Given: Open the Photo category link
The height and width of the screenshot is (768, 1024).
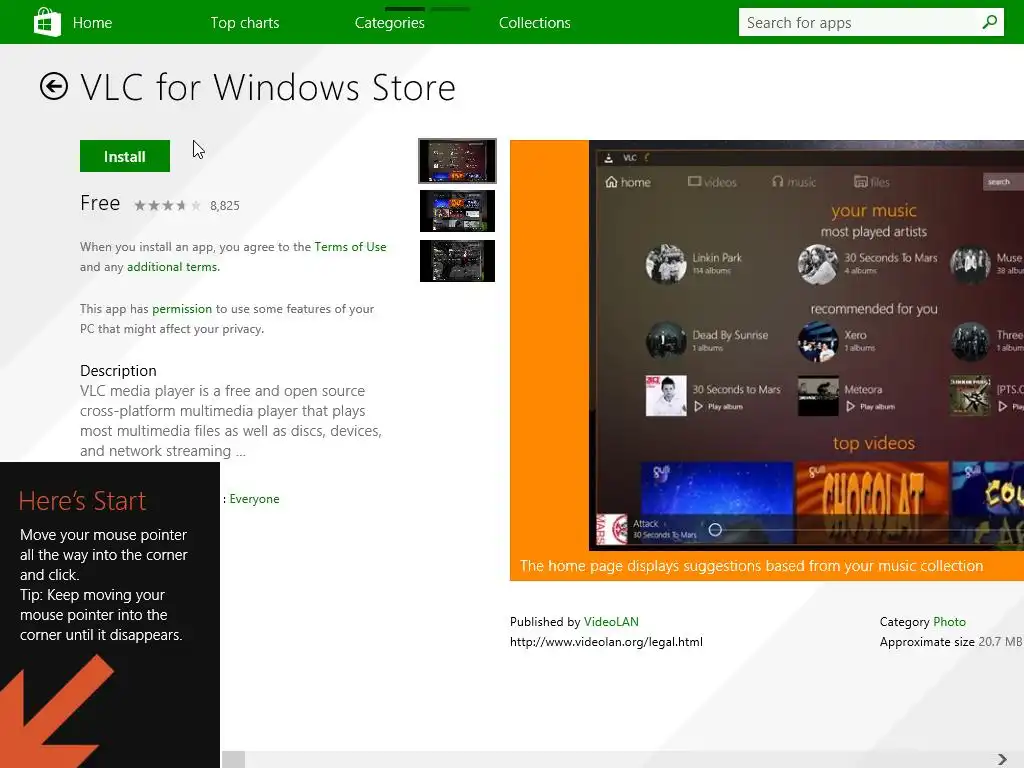Looking at the screenshot, I should (x=950, y=622).
